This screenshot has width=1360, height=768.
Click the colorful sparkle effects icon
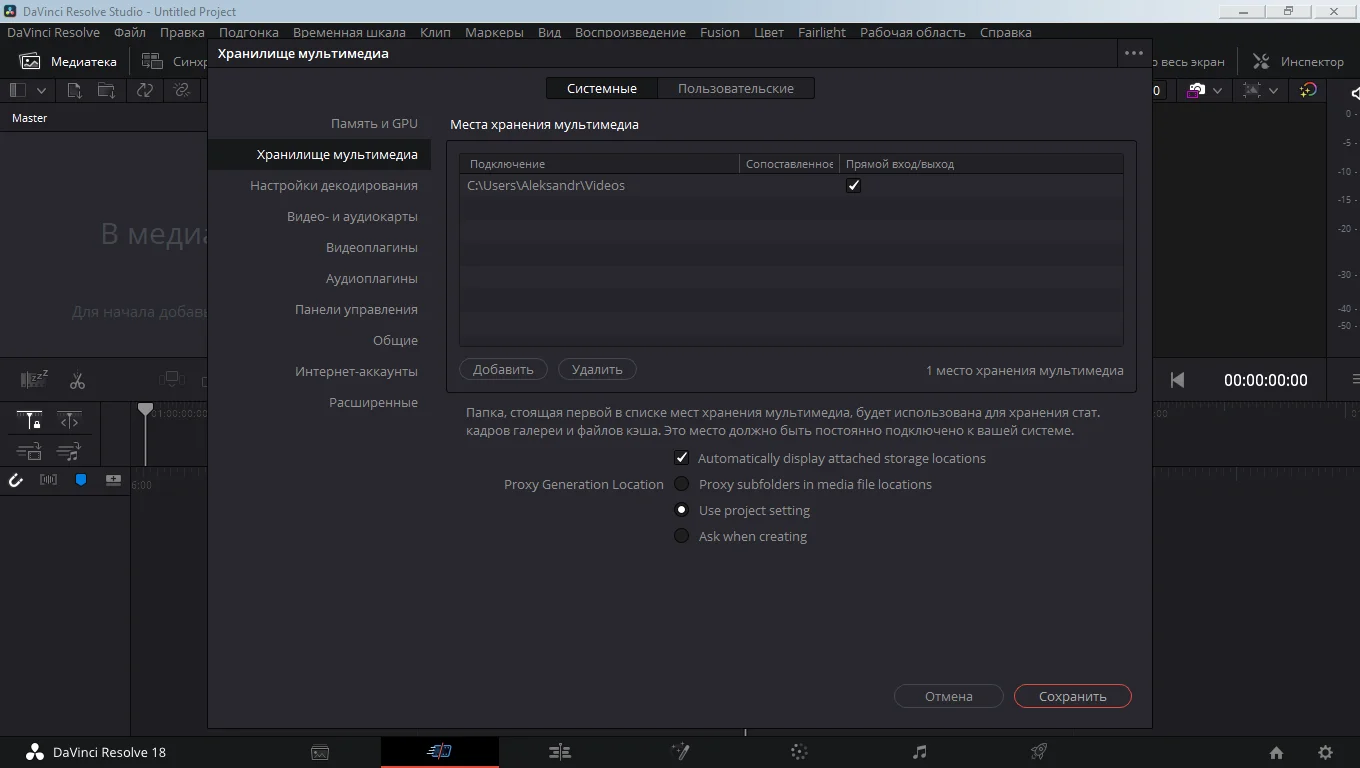[x=1308, y=90]
